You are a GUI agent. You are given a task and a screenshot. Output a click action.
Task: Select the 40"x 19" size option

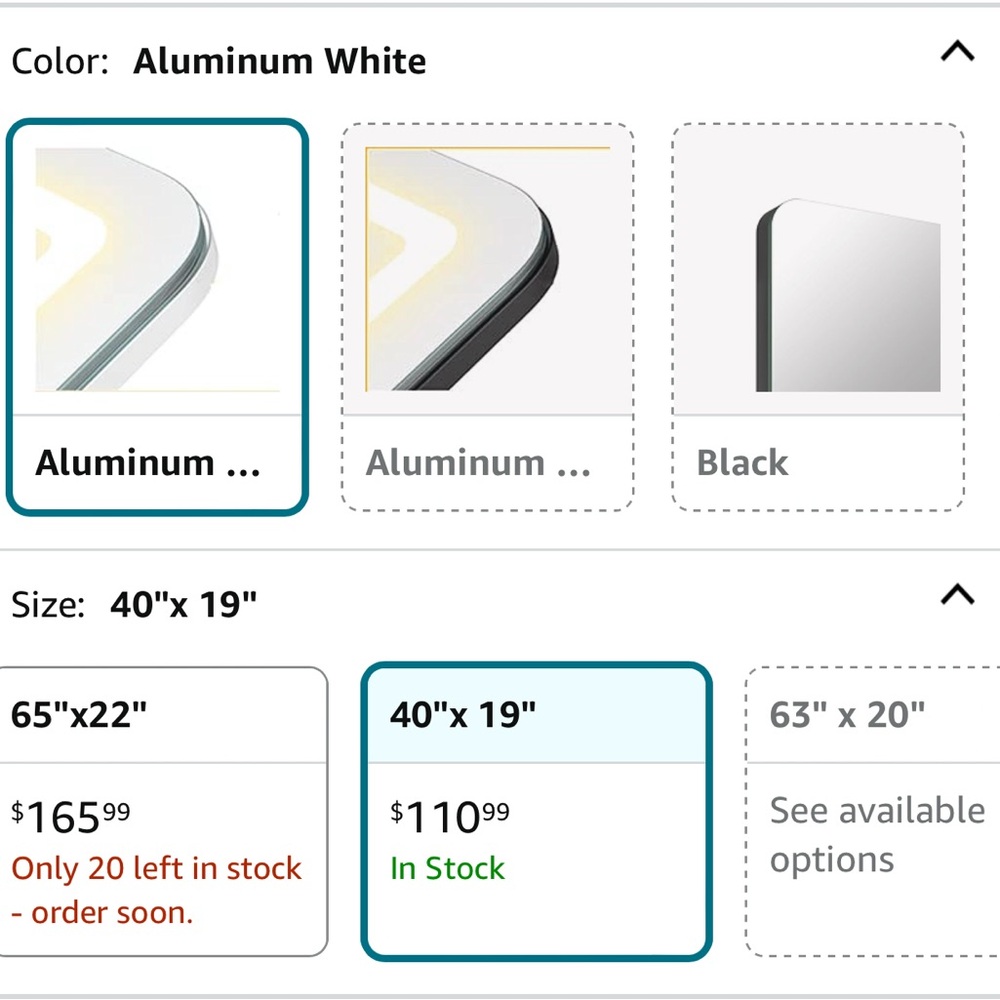click(x=536, y=811)
